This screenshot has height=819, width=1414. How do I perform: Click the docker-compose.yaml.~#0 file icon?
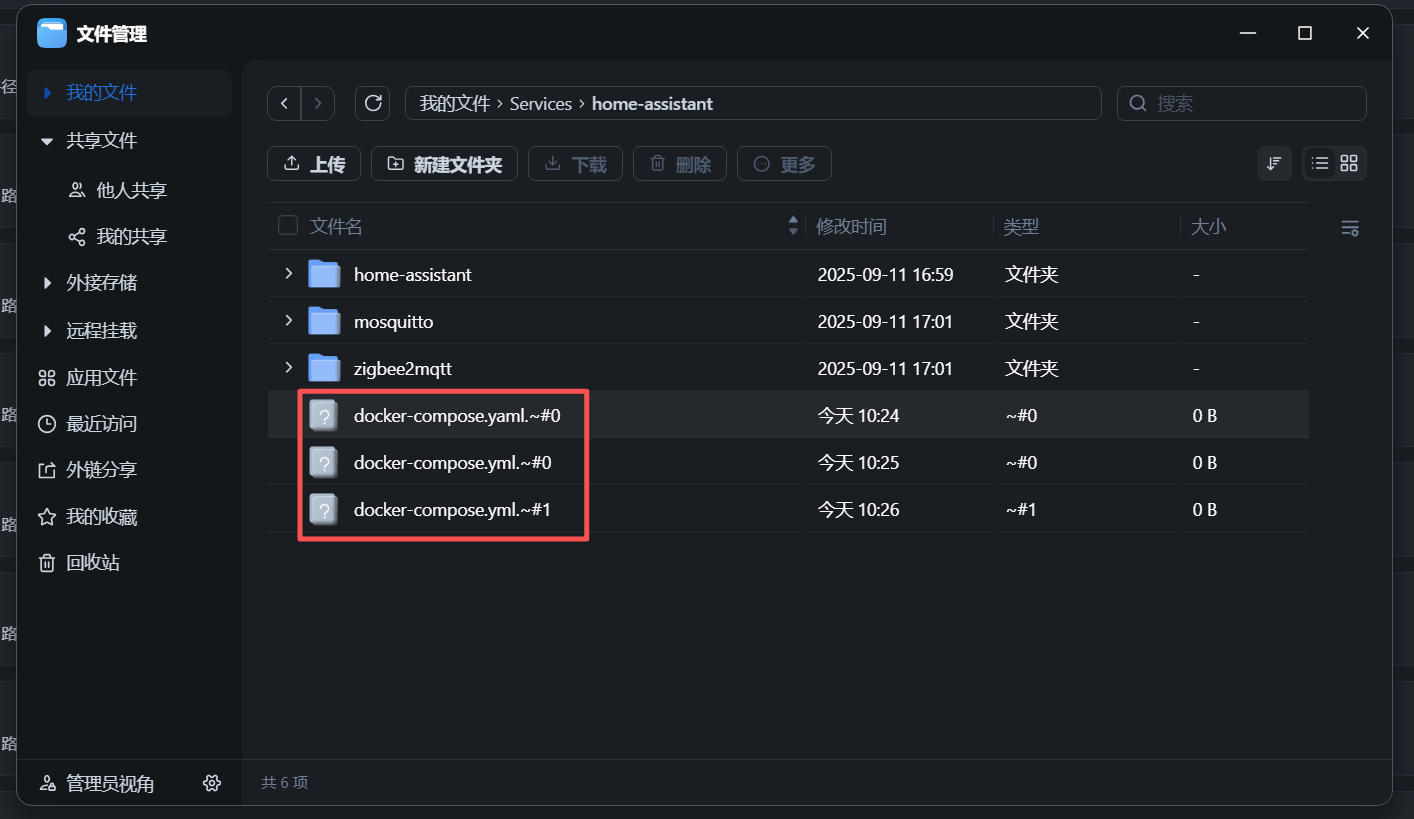click(323, 415)
